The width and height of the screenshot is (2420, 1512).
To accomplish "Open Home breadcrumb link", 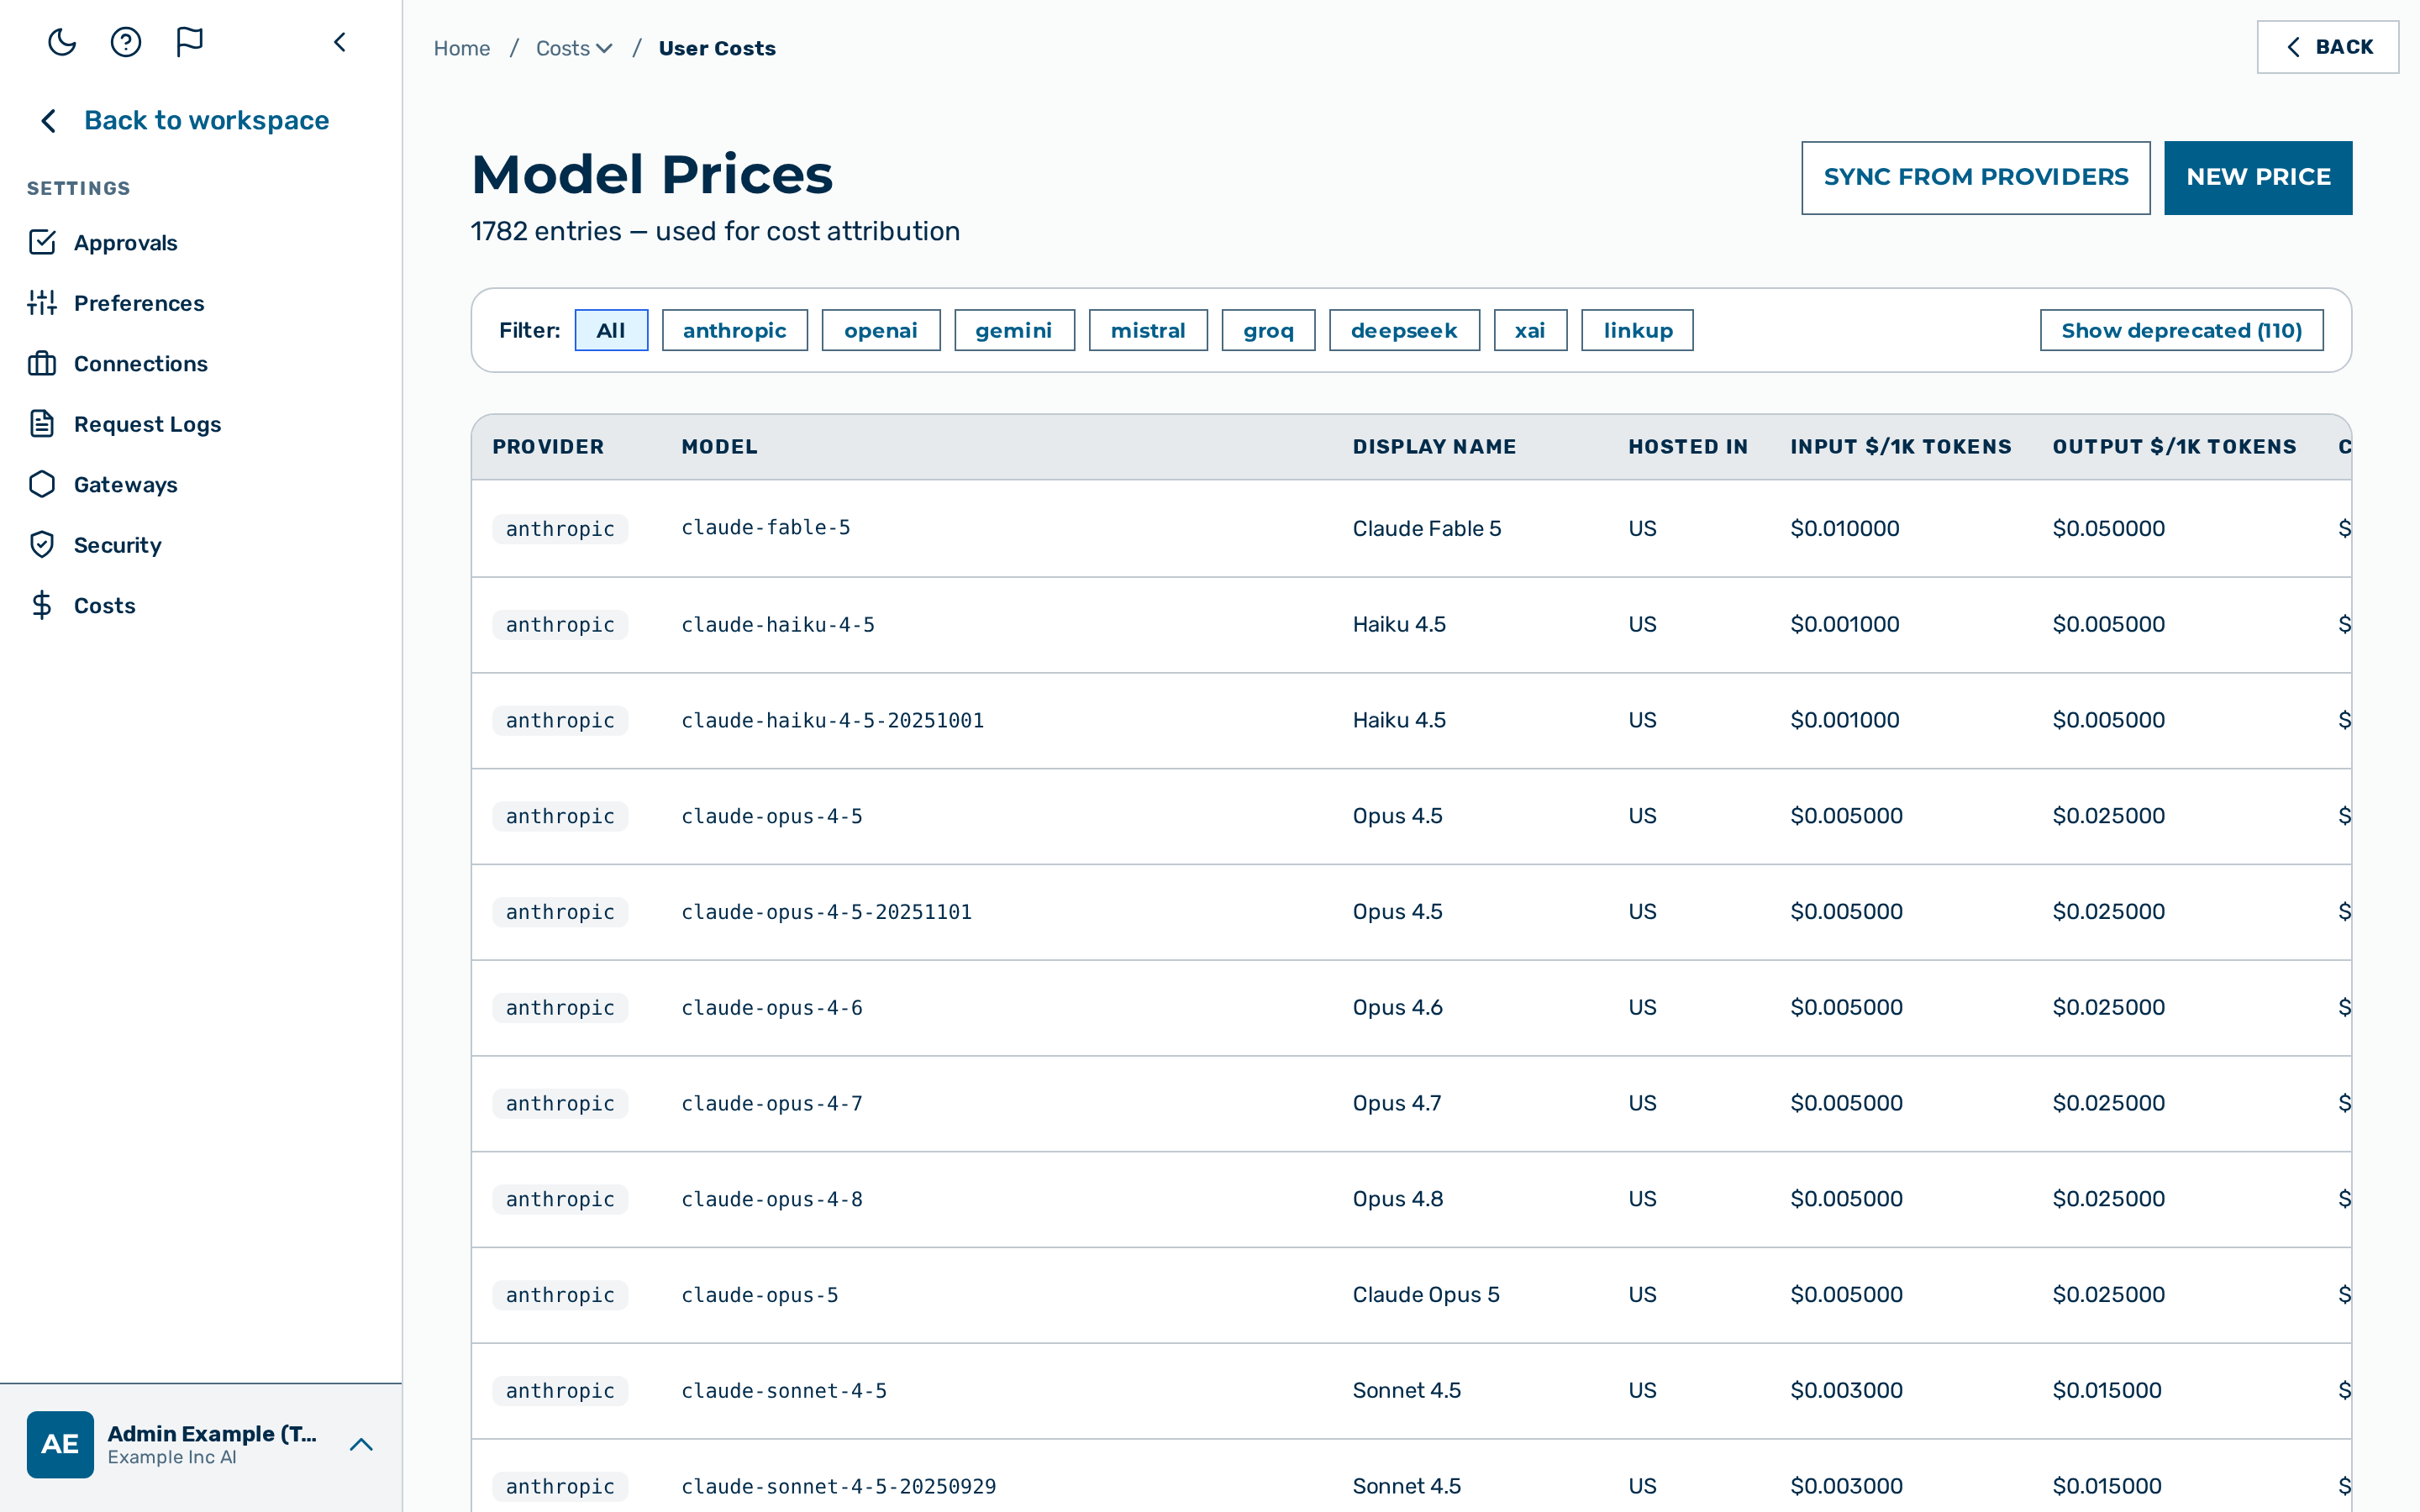I will point(462,48).
